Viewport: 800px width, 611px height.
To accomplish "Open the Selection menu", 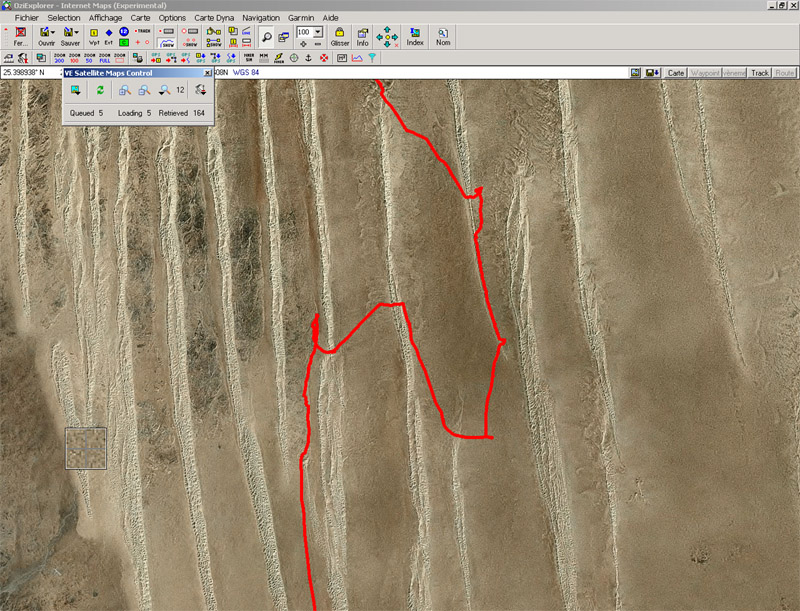I will pyautogui.click(x=64, y=17).
